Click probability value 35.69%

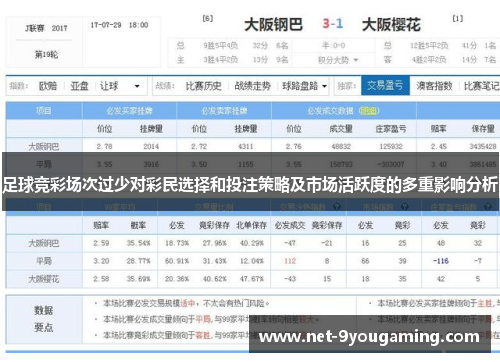click(138, 279)
